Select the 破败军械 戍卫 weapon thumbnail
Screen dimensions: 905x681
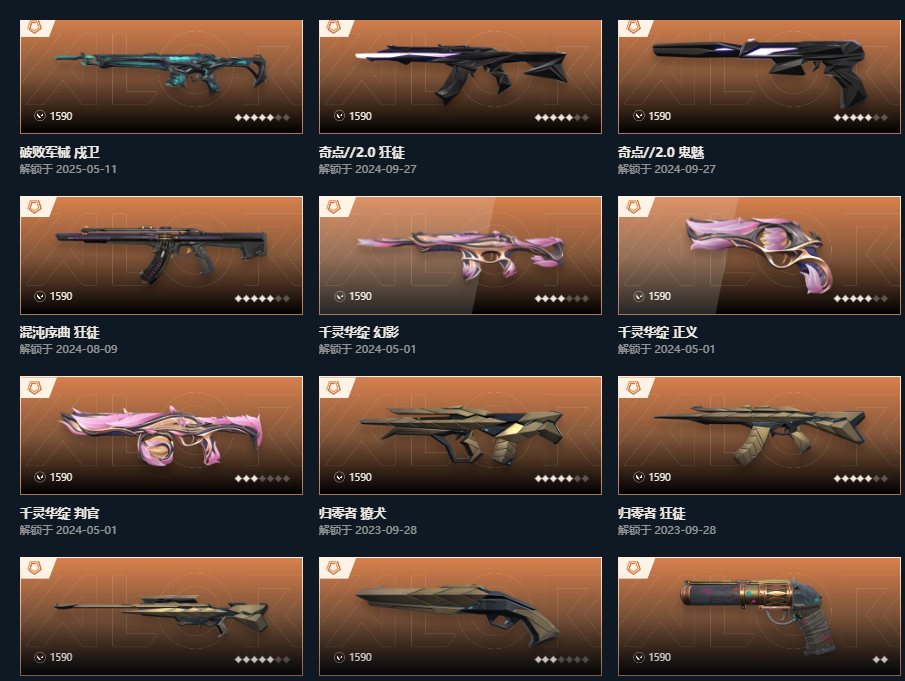(x=161, y=77)
